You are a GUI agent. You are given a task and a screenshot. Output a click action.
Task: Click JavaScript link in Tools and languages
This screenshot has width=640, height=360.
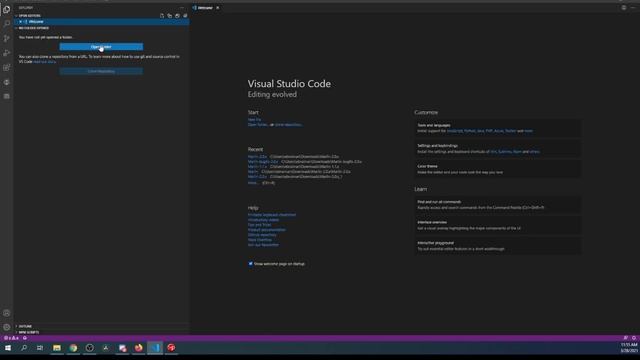pos(455,131)
